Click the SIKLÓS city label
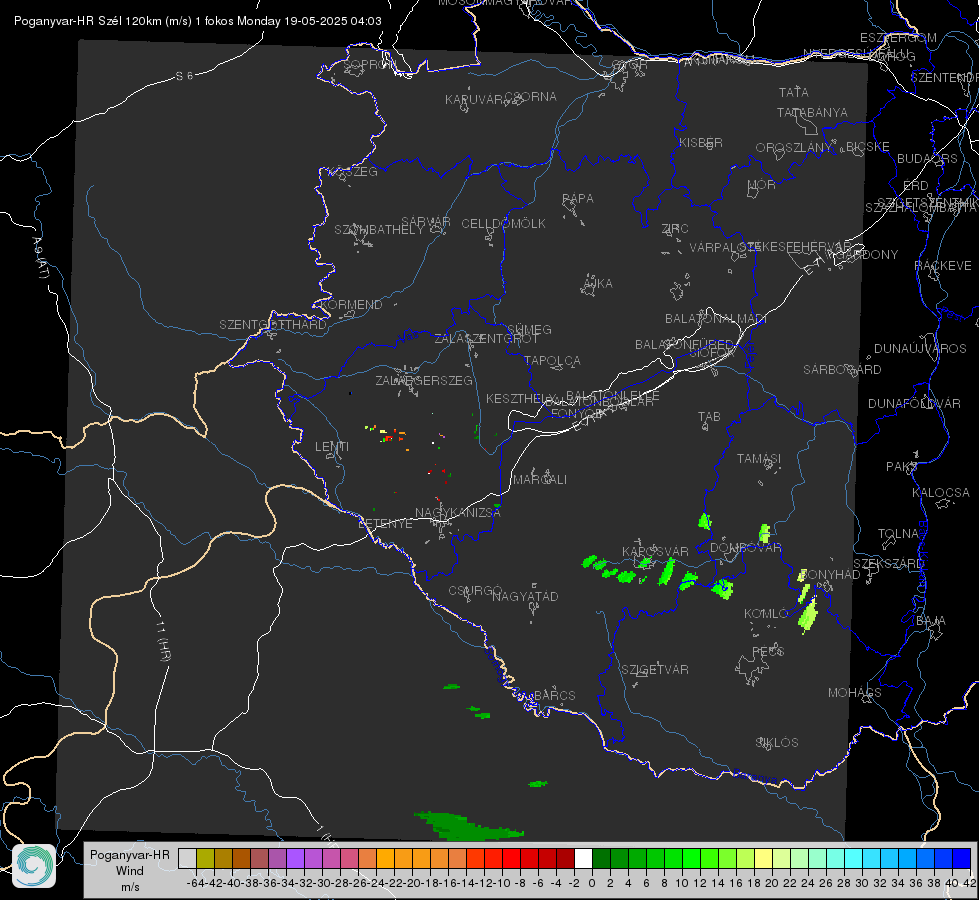The height and width of the screenshot is (900, 979). (777, 743)
